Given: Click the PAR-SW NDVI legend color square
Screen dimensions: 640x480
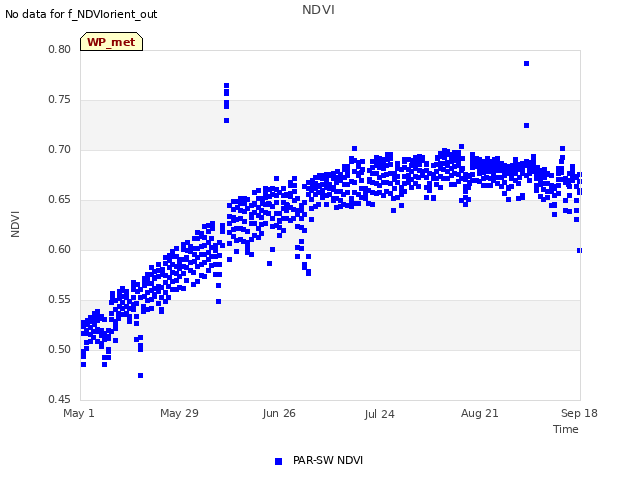Looking at the screenshot, I should (278, 461).
